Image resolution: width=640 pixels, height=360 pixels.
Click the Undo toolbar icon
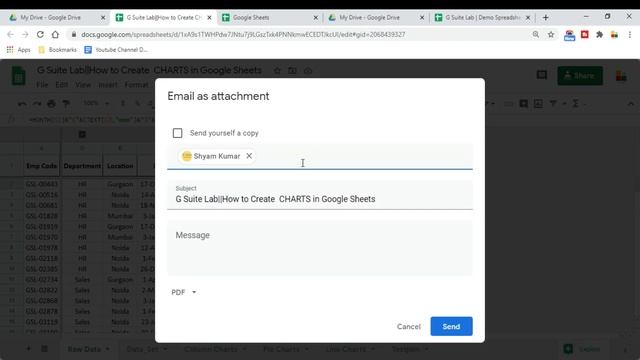pos(22,104)
